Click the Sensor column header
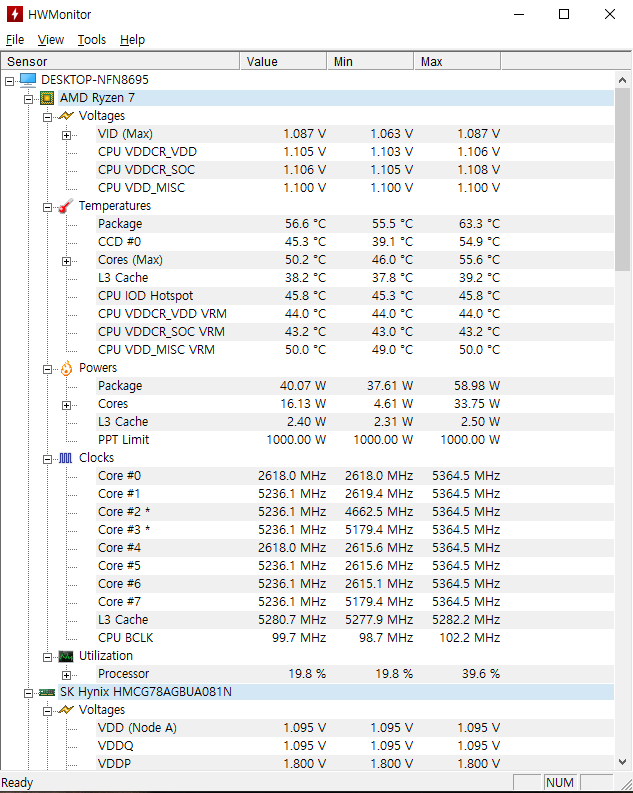Screen dimensions: 633x793 click(120, 61)
